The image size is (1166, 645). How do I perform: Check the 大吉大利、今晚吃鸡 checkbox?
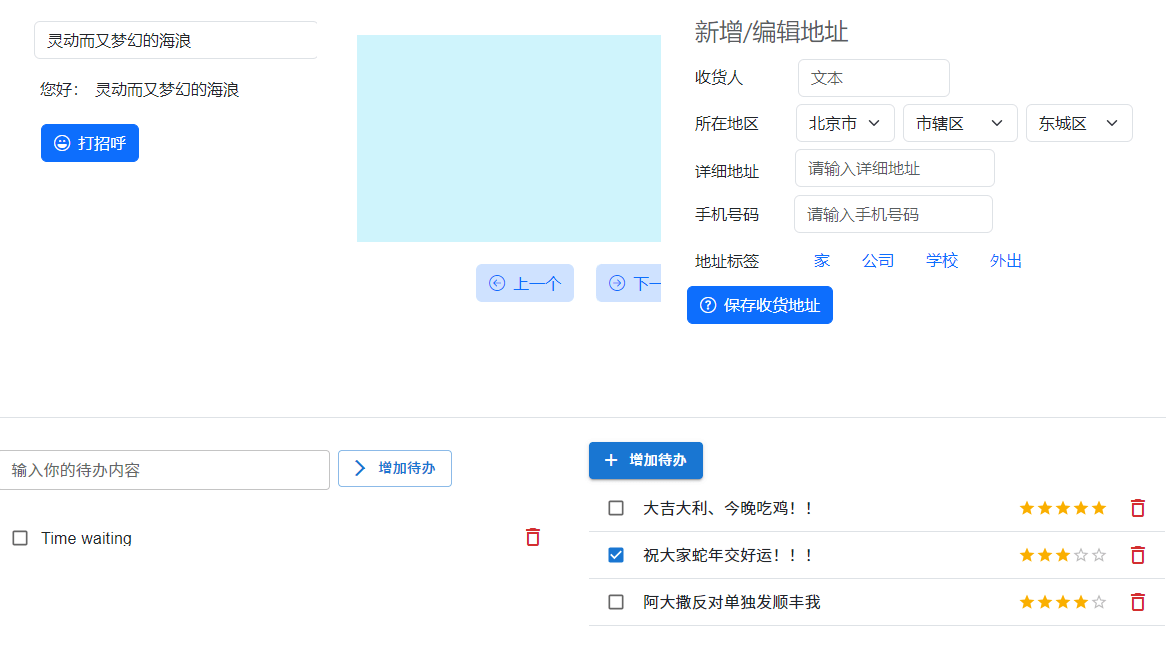coord(615,508)
